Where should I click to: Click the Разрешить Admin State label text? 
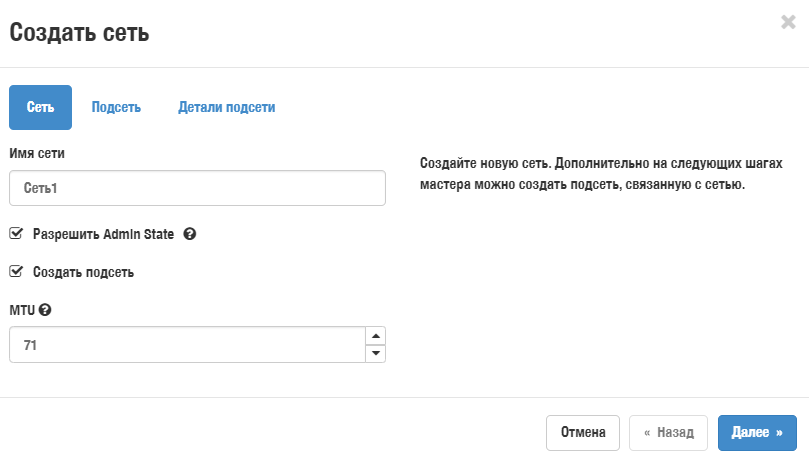pyautogui.click(x=104, y=234)
